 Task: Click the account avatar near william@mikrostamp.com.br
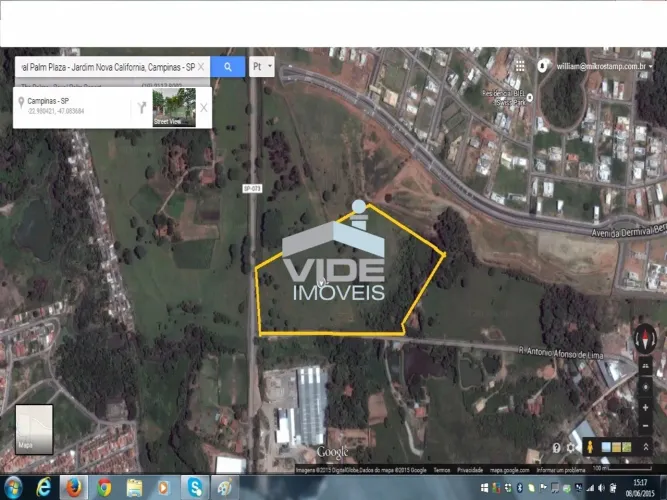[x=542, y=66]
